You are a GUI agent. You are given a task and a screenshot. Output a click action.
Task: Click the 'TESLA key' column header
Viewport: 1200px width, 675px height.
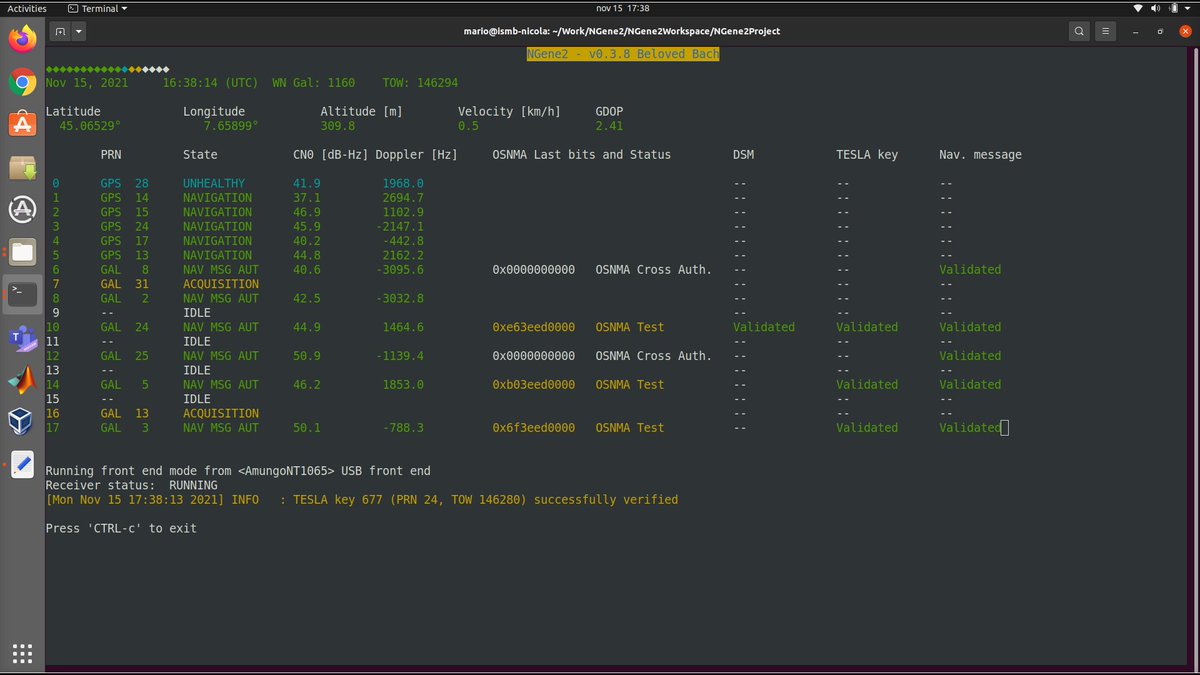click(867, 155)
